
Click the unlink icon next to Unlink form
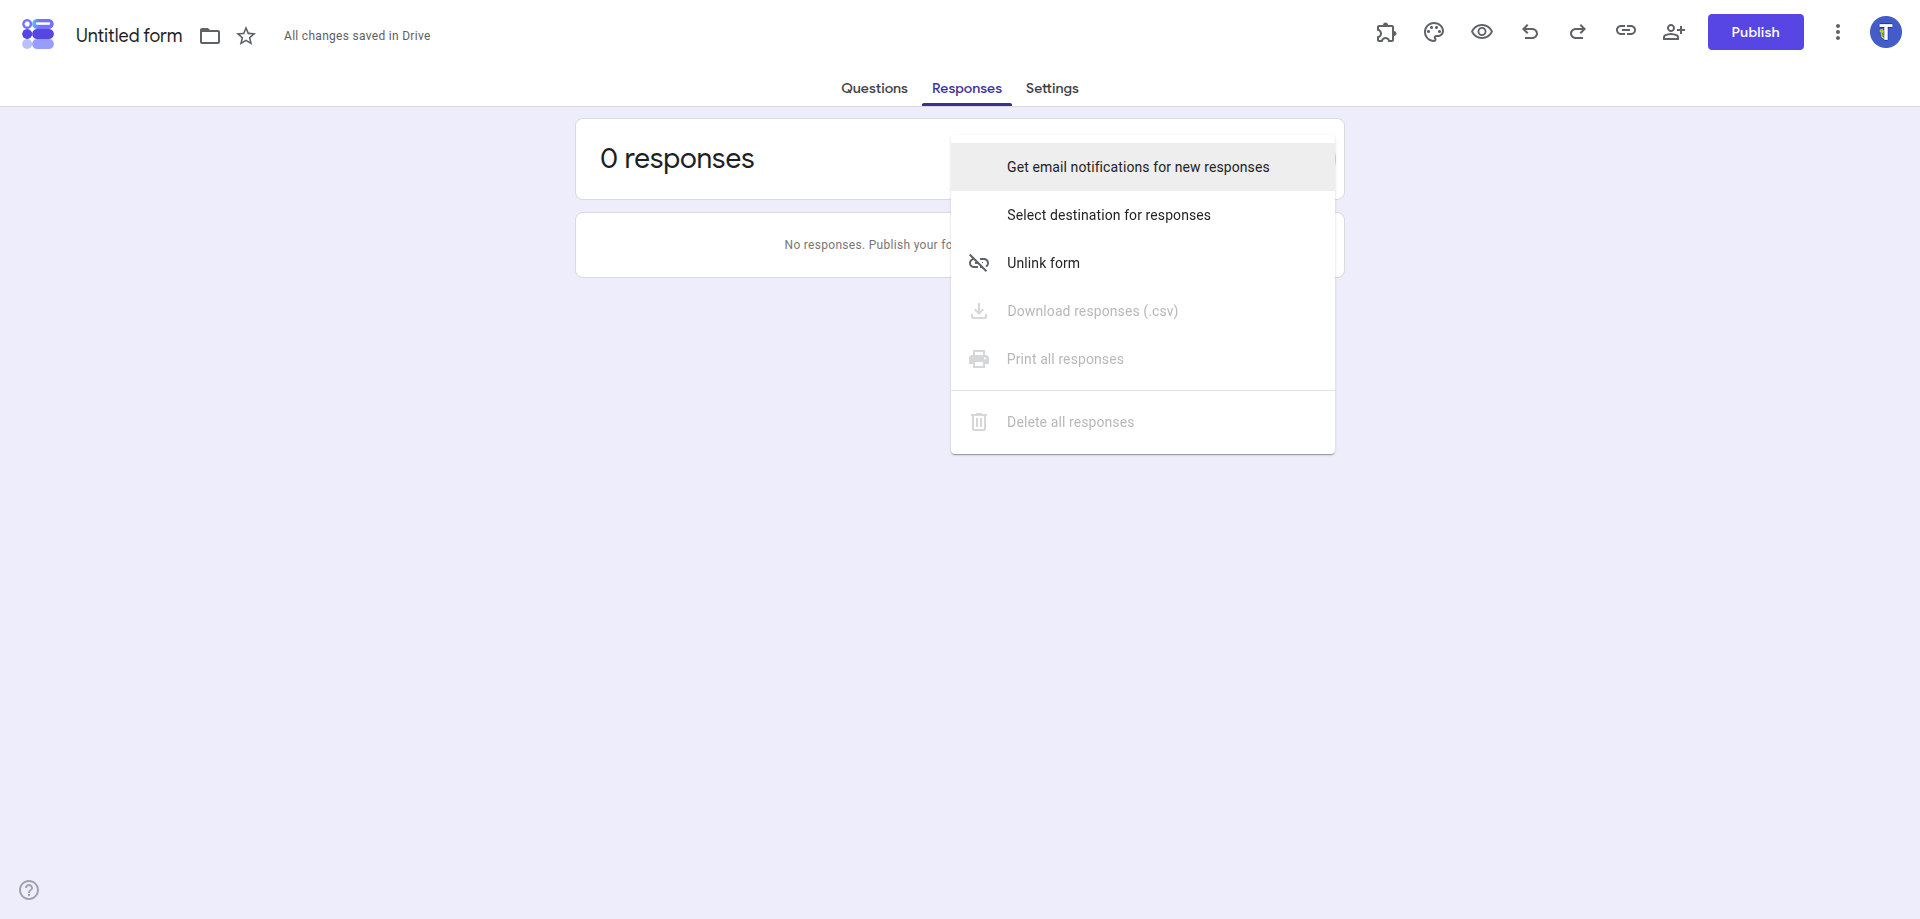pos(979,263)
